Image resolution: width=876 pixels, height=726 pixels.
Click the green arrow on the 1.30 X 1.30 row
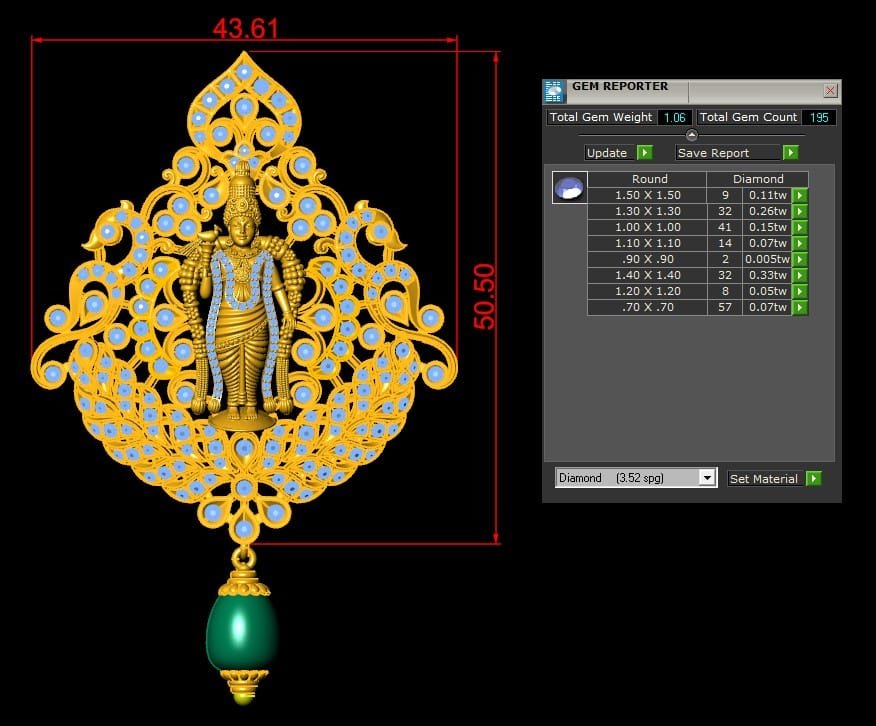pyautogui.click(x=800, y=212)
